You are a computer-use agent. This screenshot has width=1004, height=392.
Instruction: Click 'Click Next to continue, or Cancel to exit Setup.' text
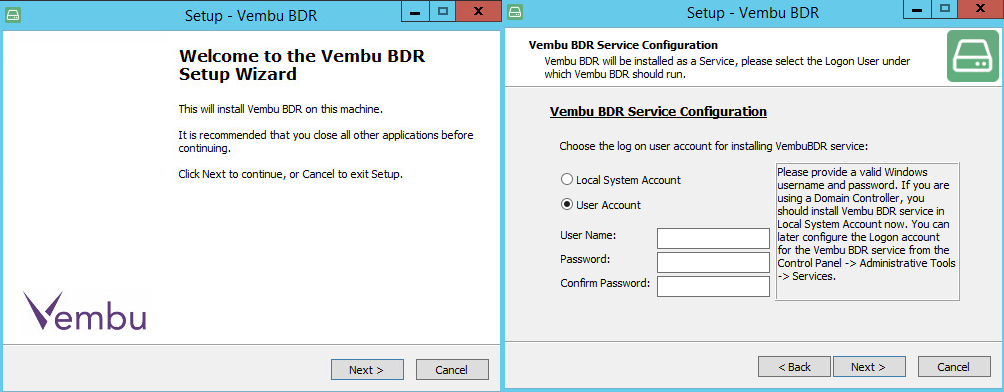pyautogui.click(x=291, y=174)
